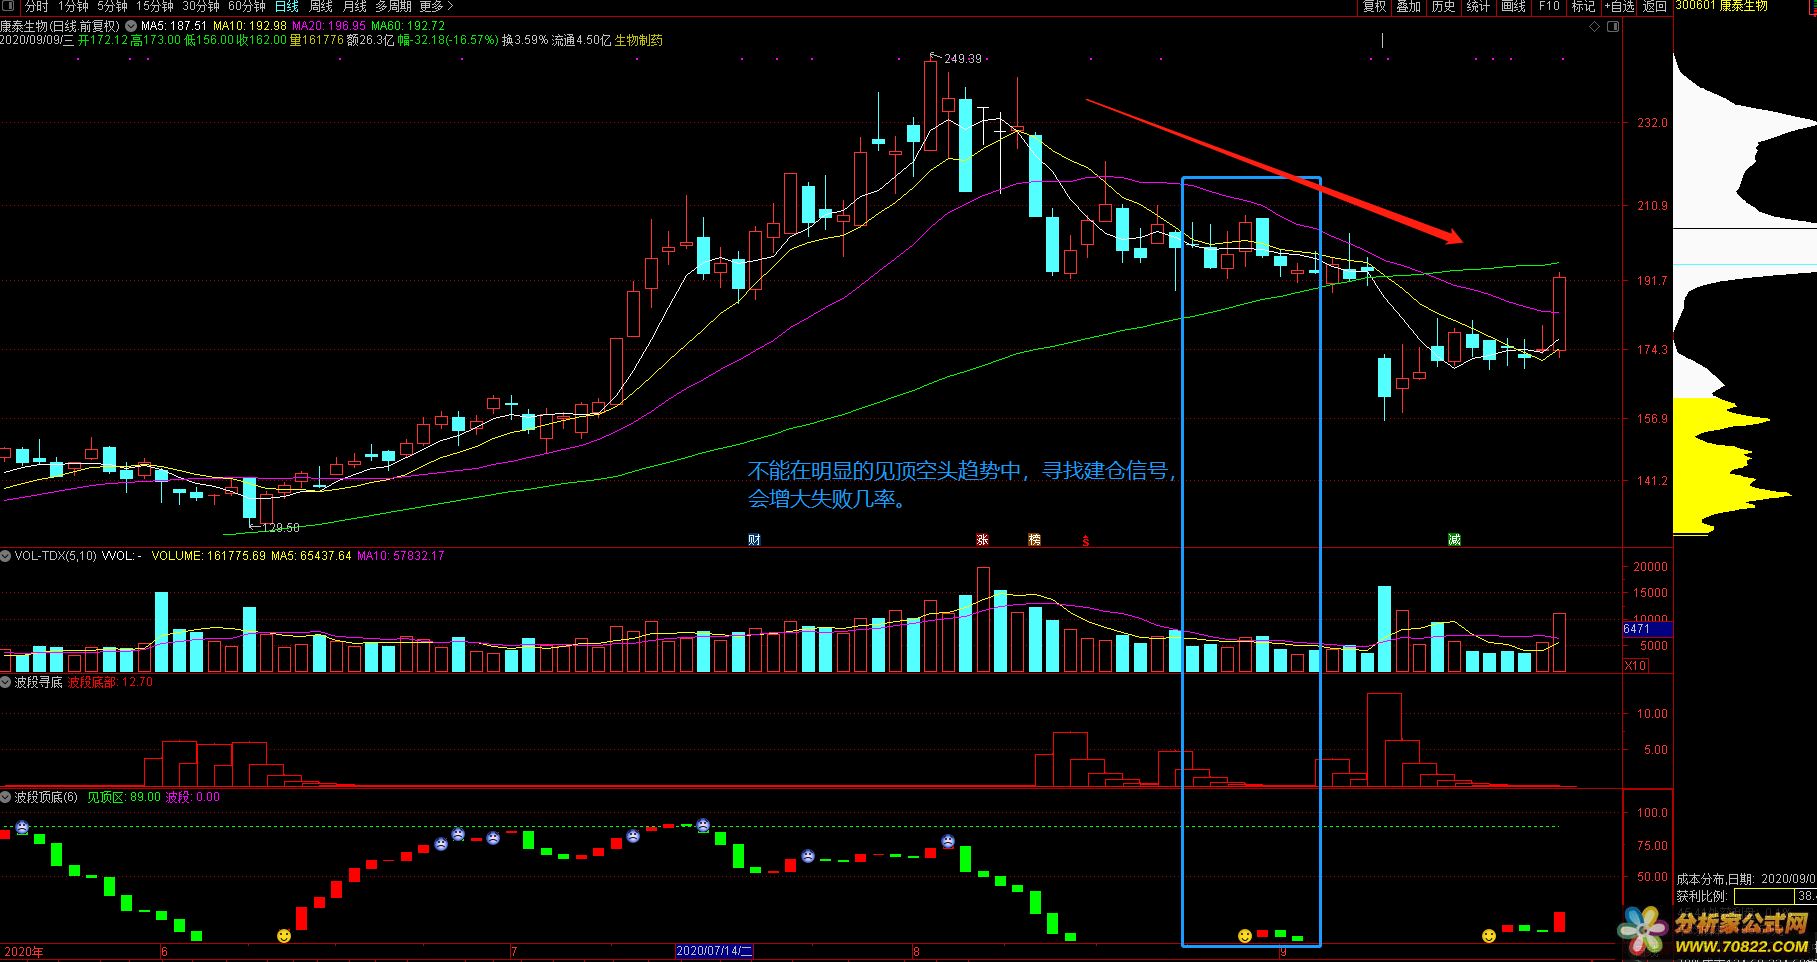Switch to 月线 monthly chart
Image resolution: width=1817 pixels, height=962 pixels.
(x=355, y=6)
